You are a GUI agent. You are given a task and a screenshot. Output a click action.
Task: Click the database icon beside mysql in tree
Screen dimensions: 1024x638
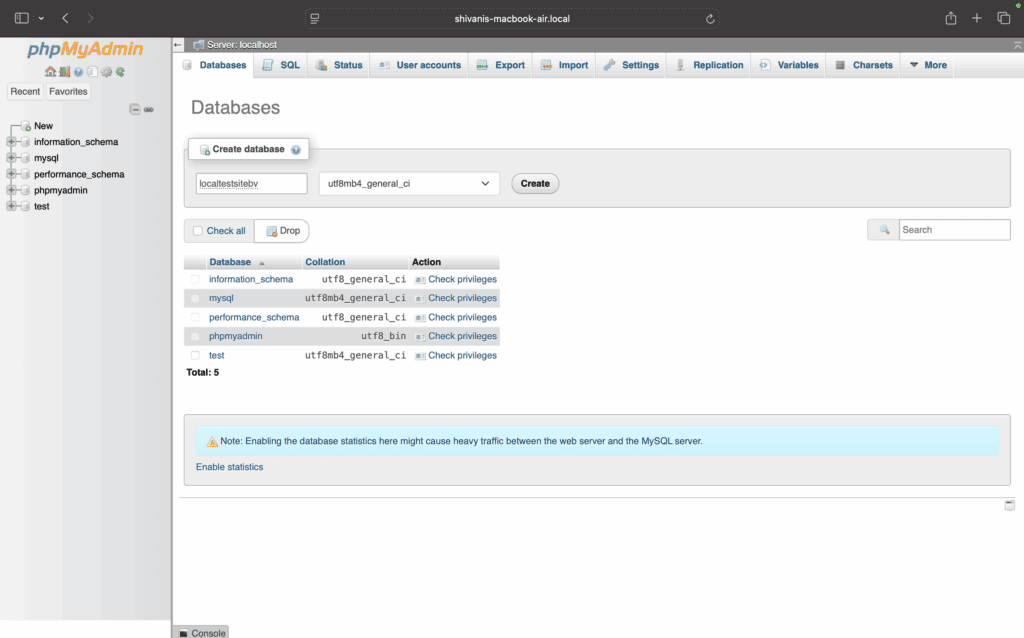(x=25, y=158)
